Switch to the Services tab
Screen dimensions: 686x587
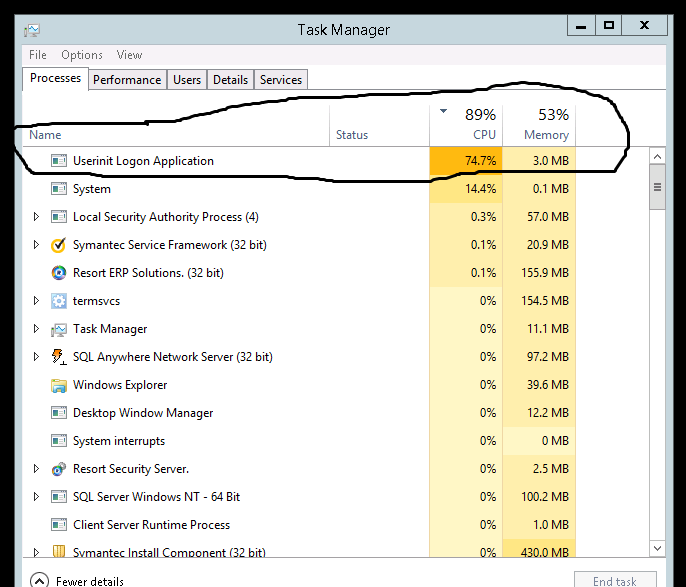(x=281, y=80)
